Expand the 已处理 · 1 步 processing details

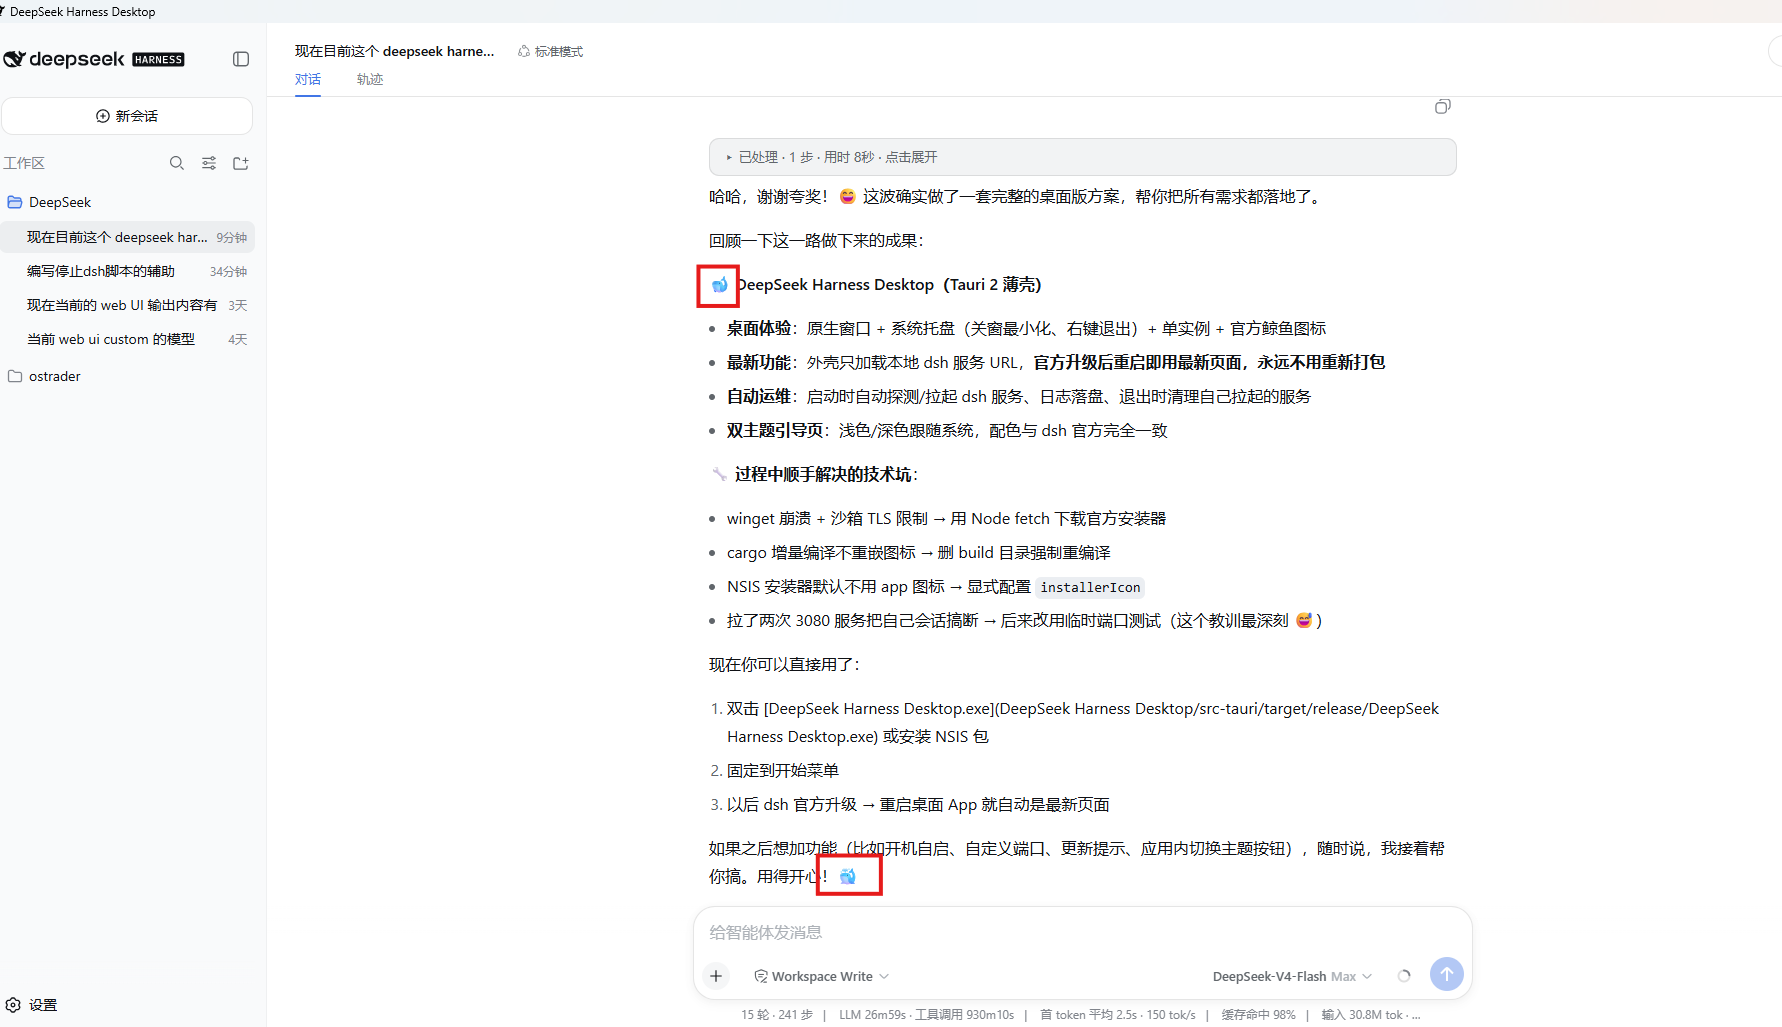click(1082, 157)
